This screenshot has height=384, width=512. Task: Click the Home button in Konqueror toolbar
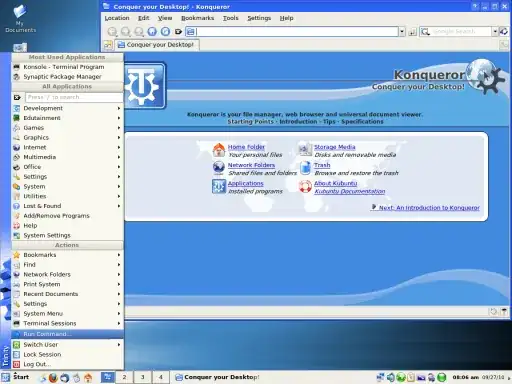[152, 32]
